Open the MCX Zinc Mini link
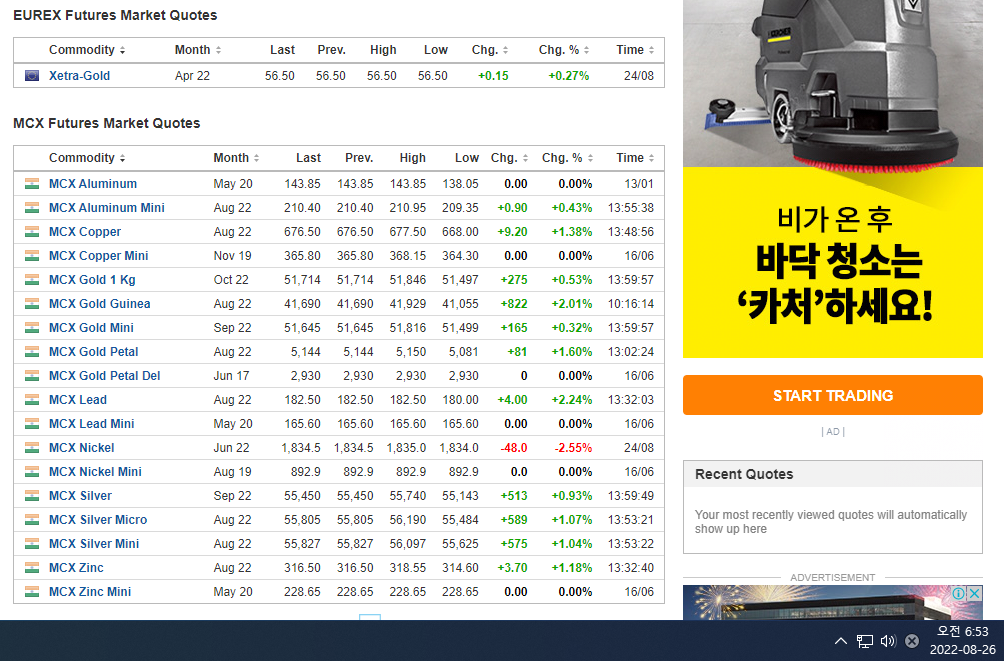 coord(90,592)
